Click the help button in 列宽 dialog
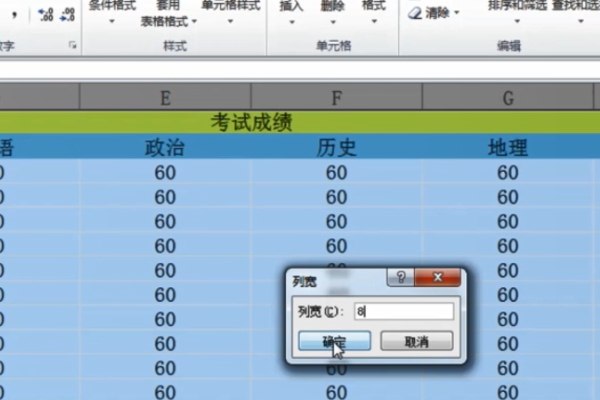 pyautogui.click(x=401, y=277)
